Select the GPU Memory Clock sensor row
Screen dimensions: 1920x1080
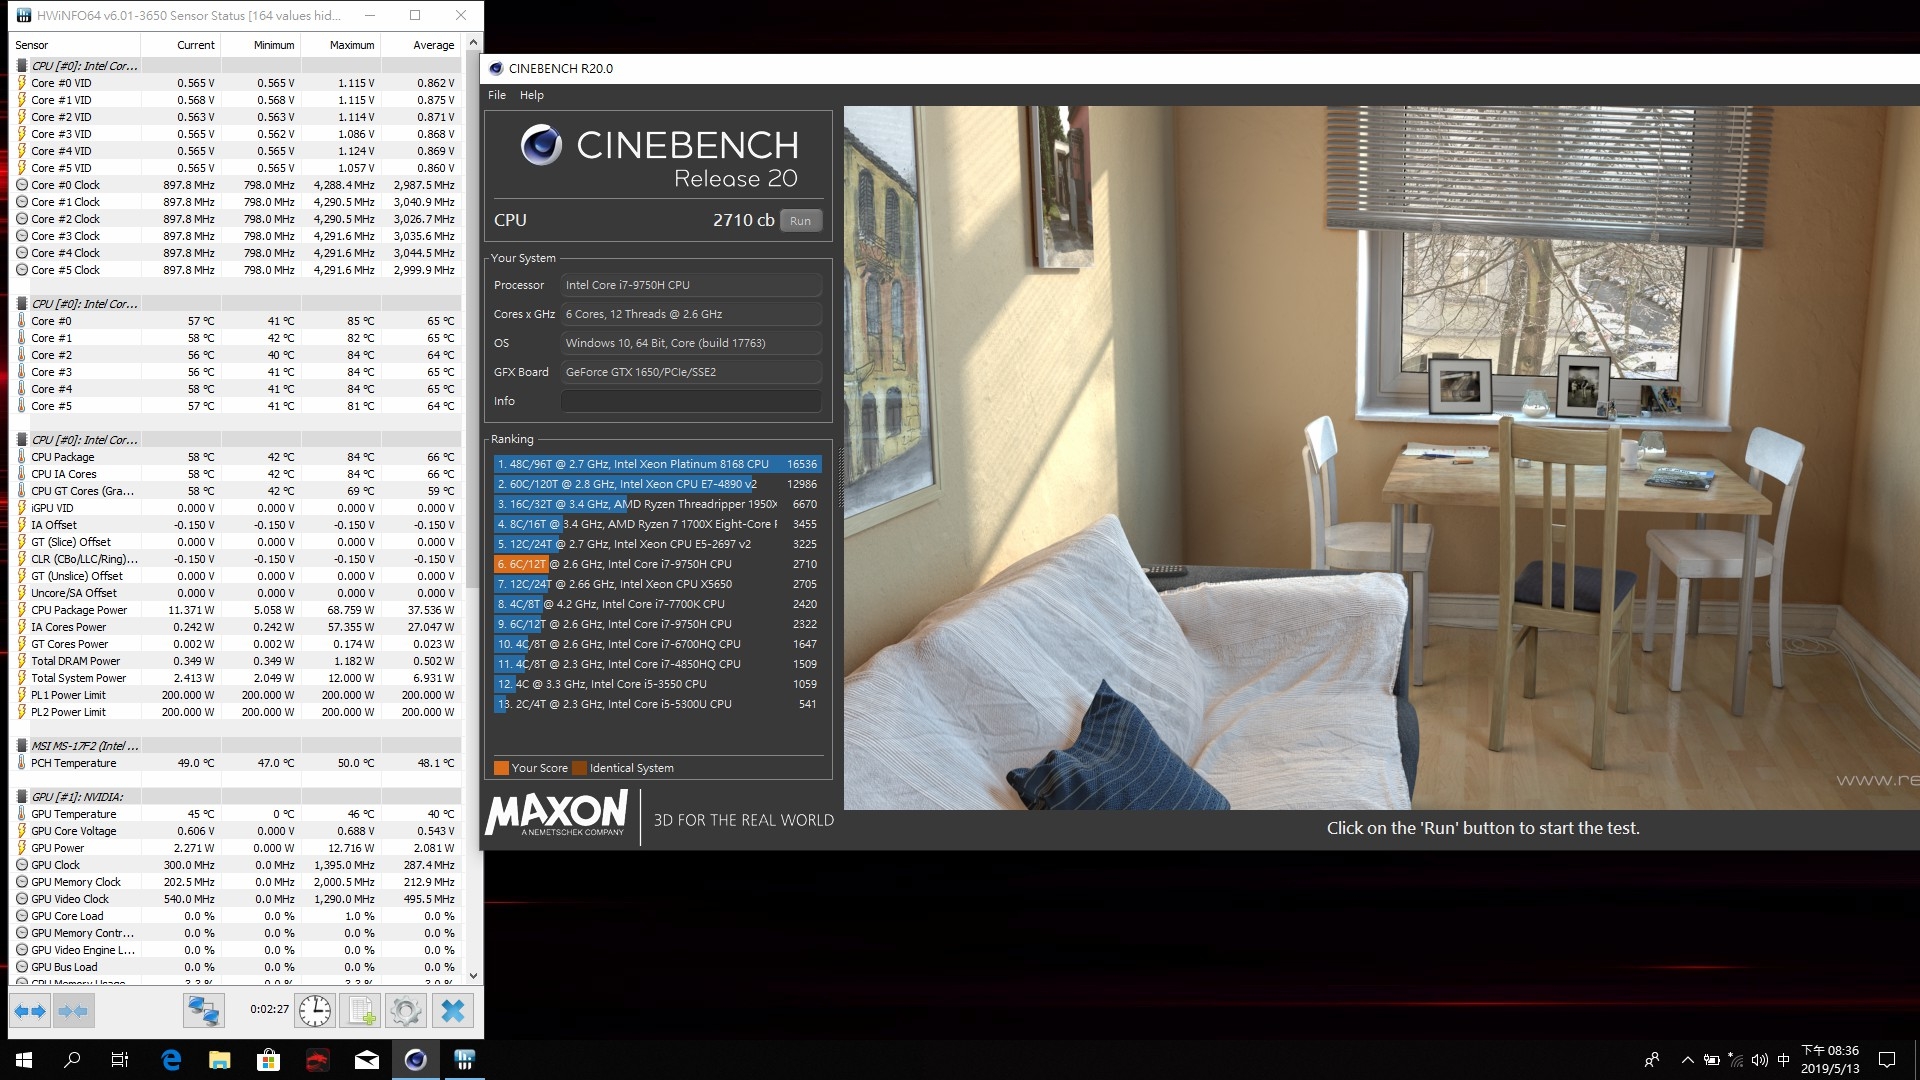236,882
